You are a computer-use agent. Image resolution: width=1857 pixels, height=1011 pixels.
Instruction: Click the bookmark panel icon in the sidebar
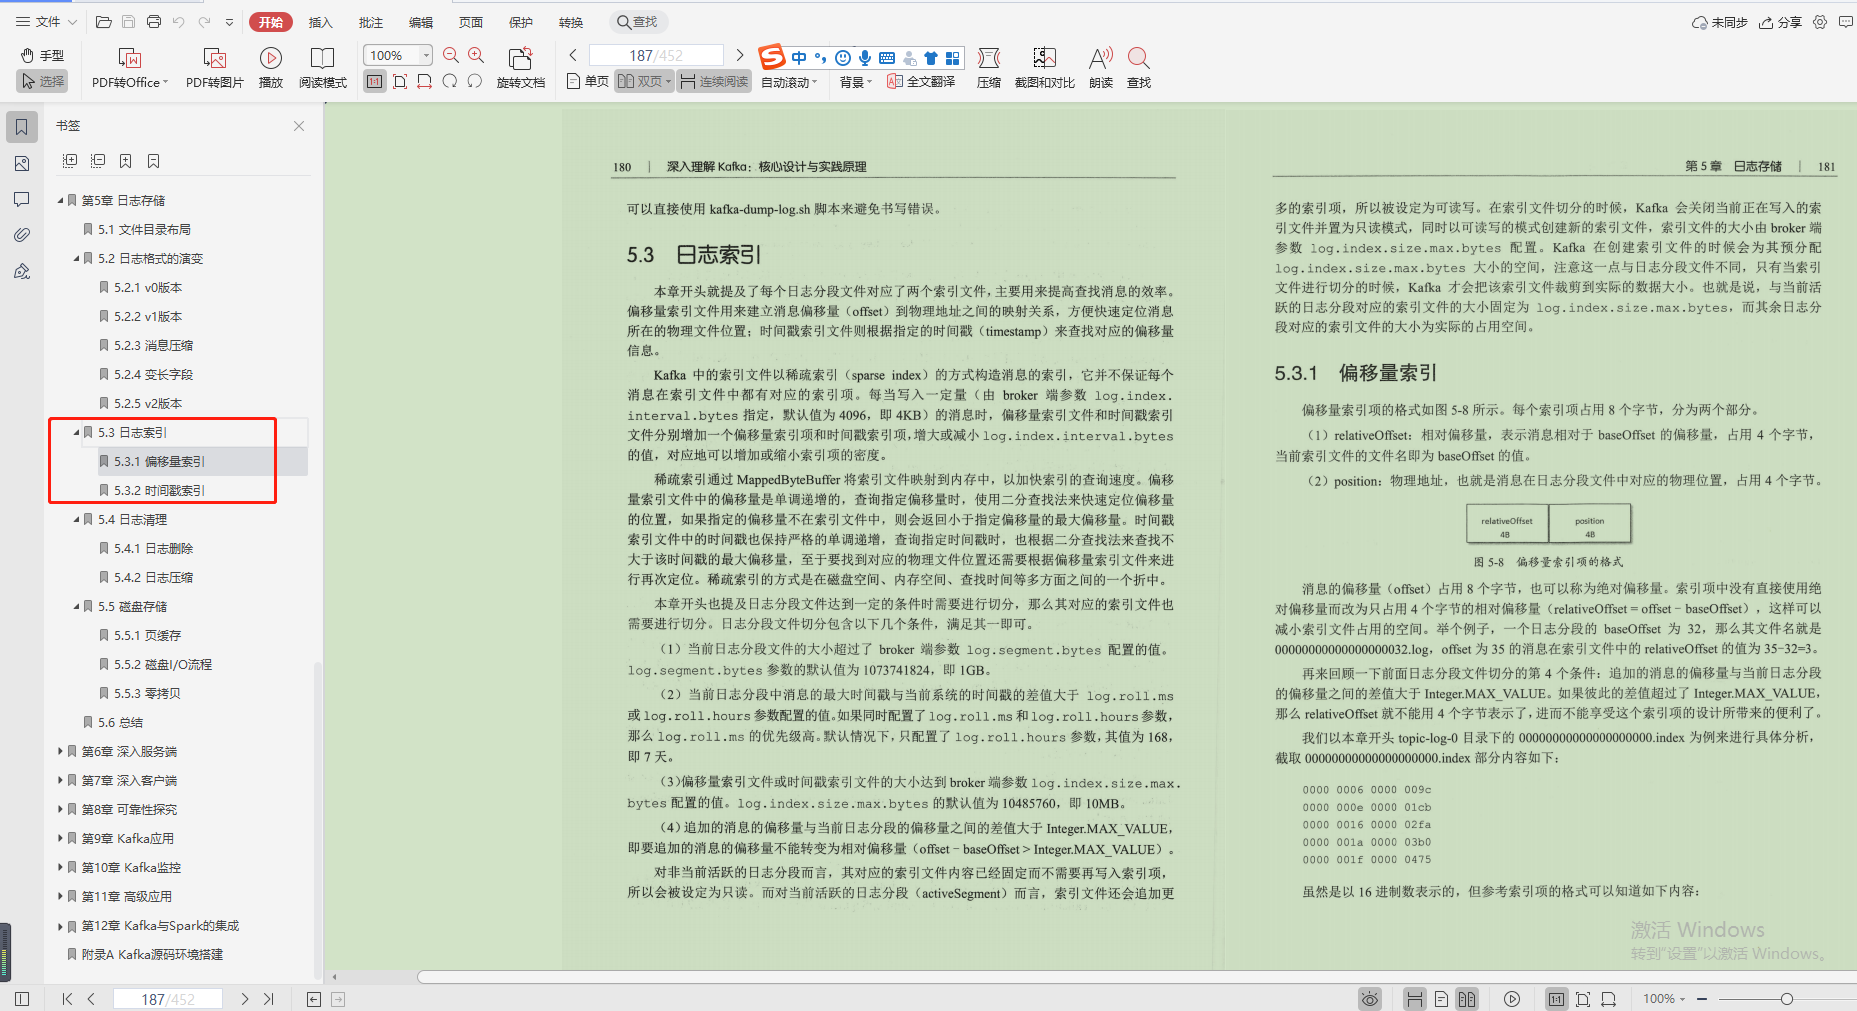pyautogui.click(x=22, y=127)
